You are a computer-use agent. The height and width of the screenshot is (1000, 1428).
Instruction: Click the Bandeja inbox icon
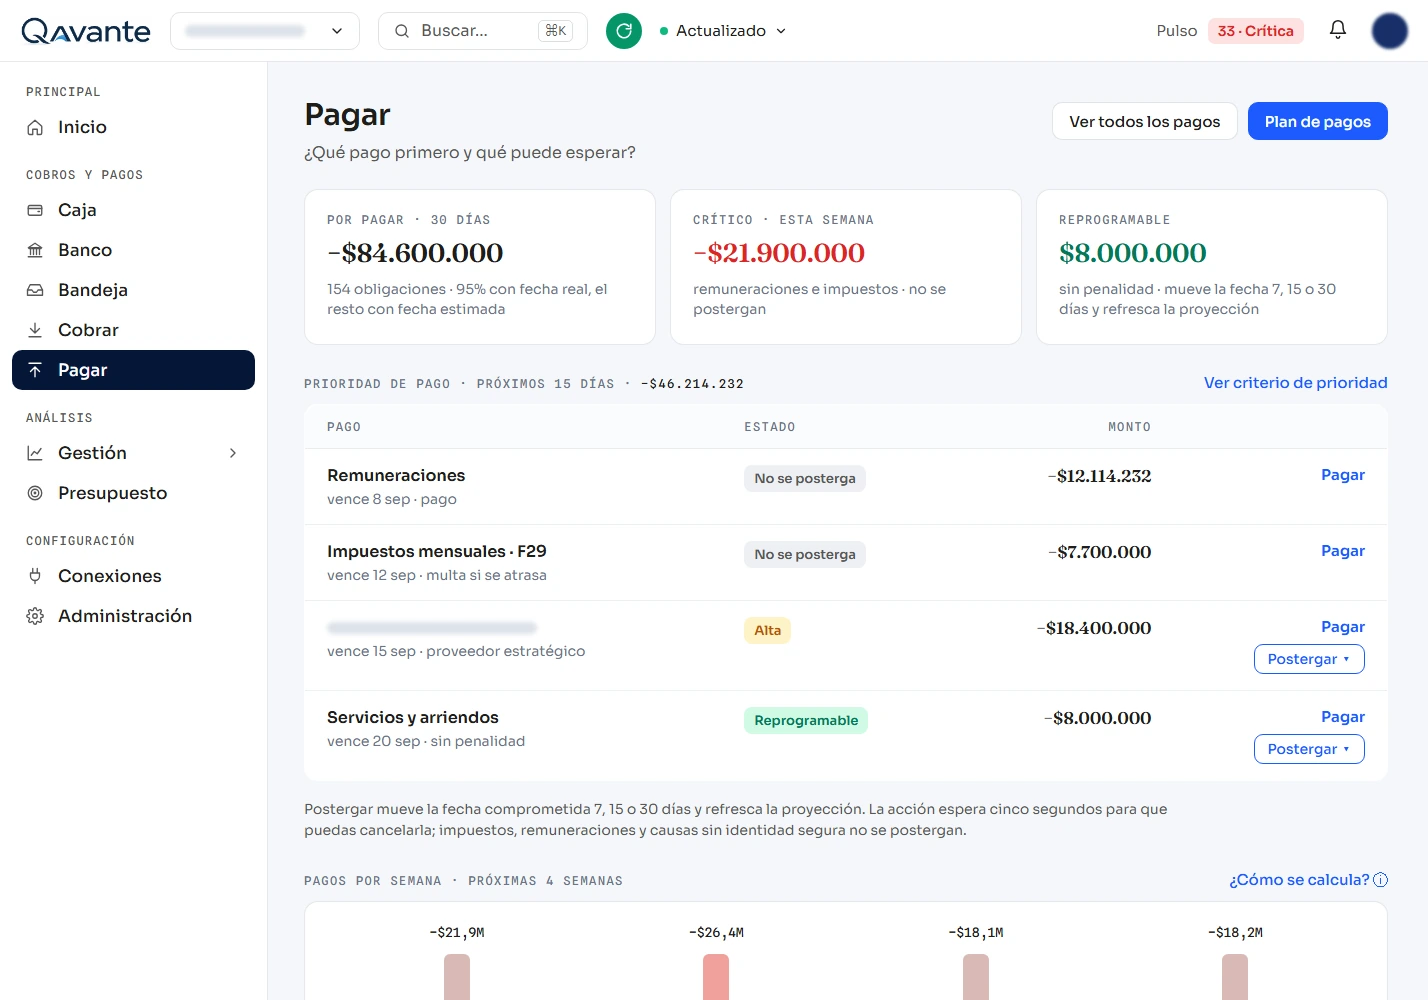[x=35, y=290]
